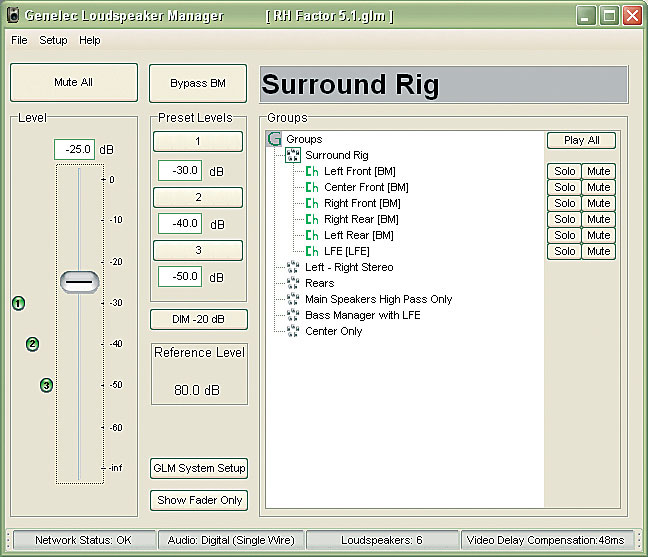Mute the LFE channel

click(598, 251)
